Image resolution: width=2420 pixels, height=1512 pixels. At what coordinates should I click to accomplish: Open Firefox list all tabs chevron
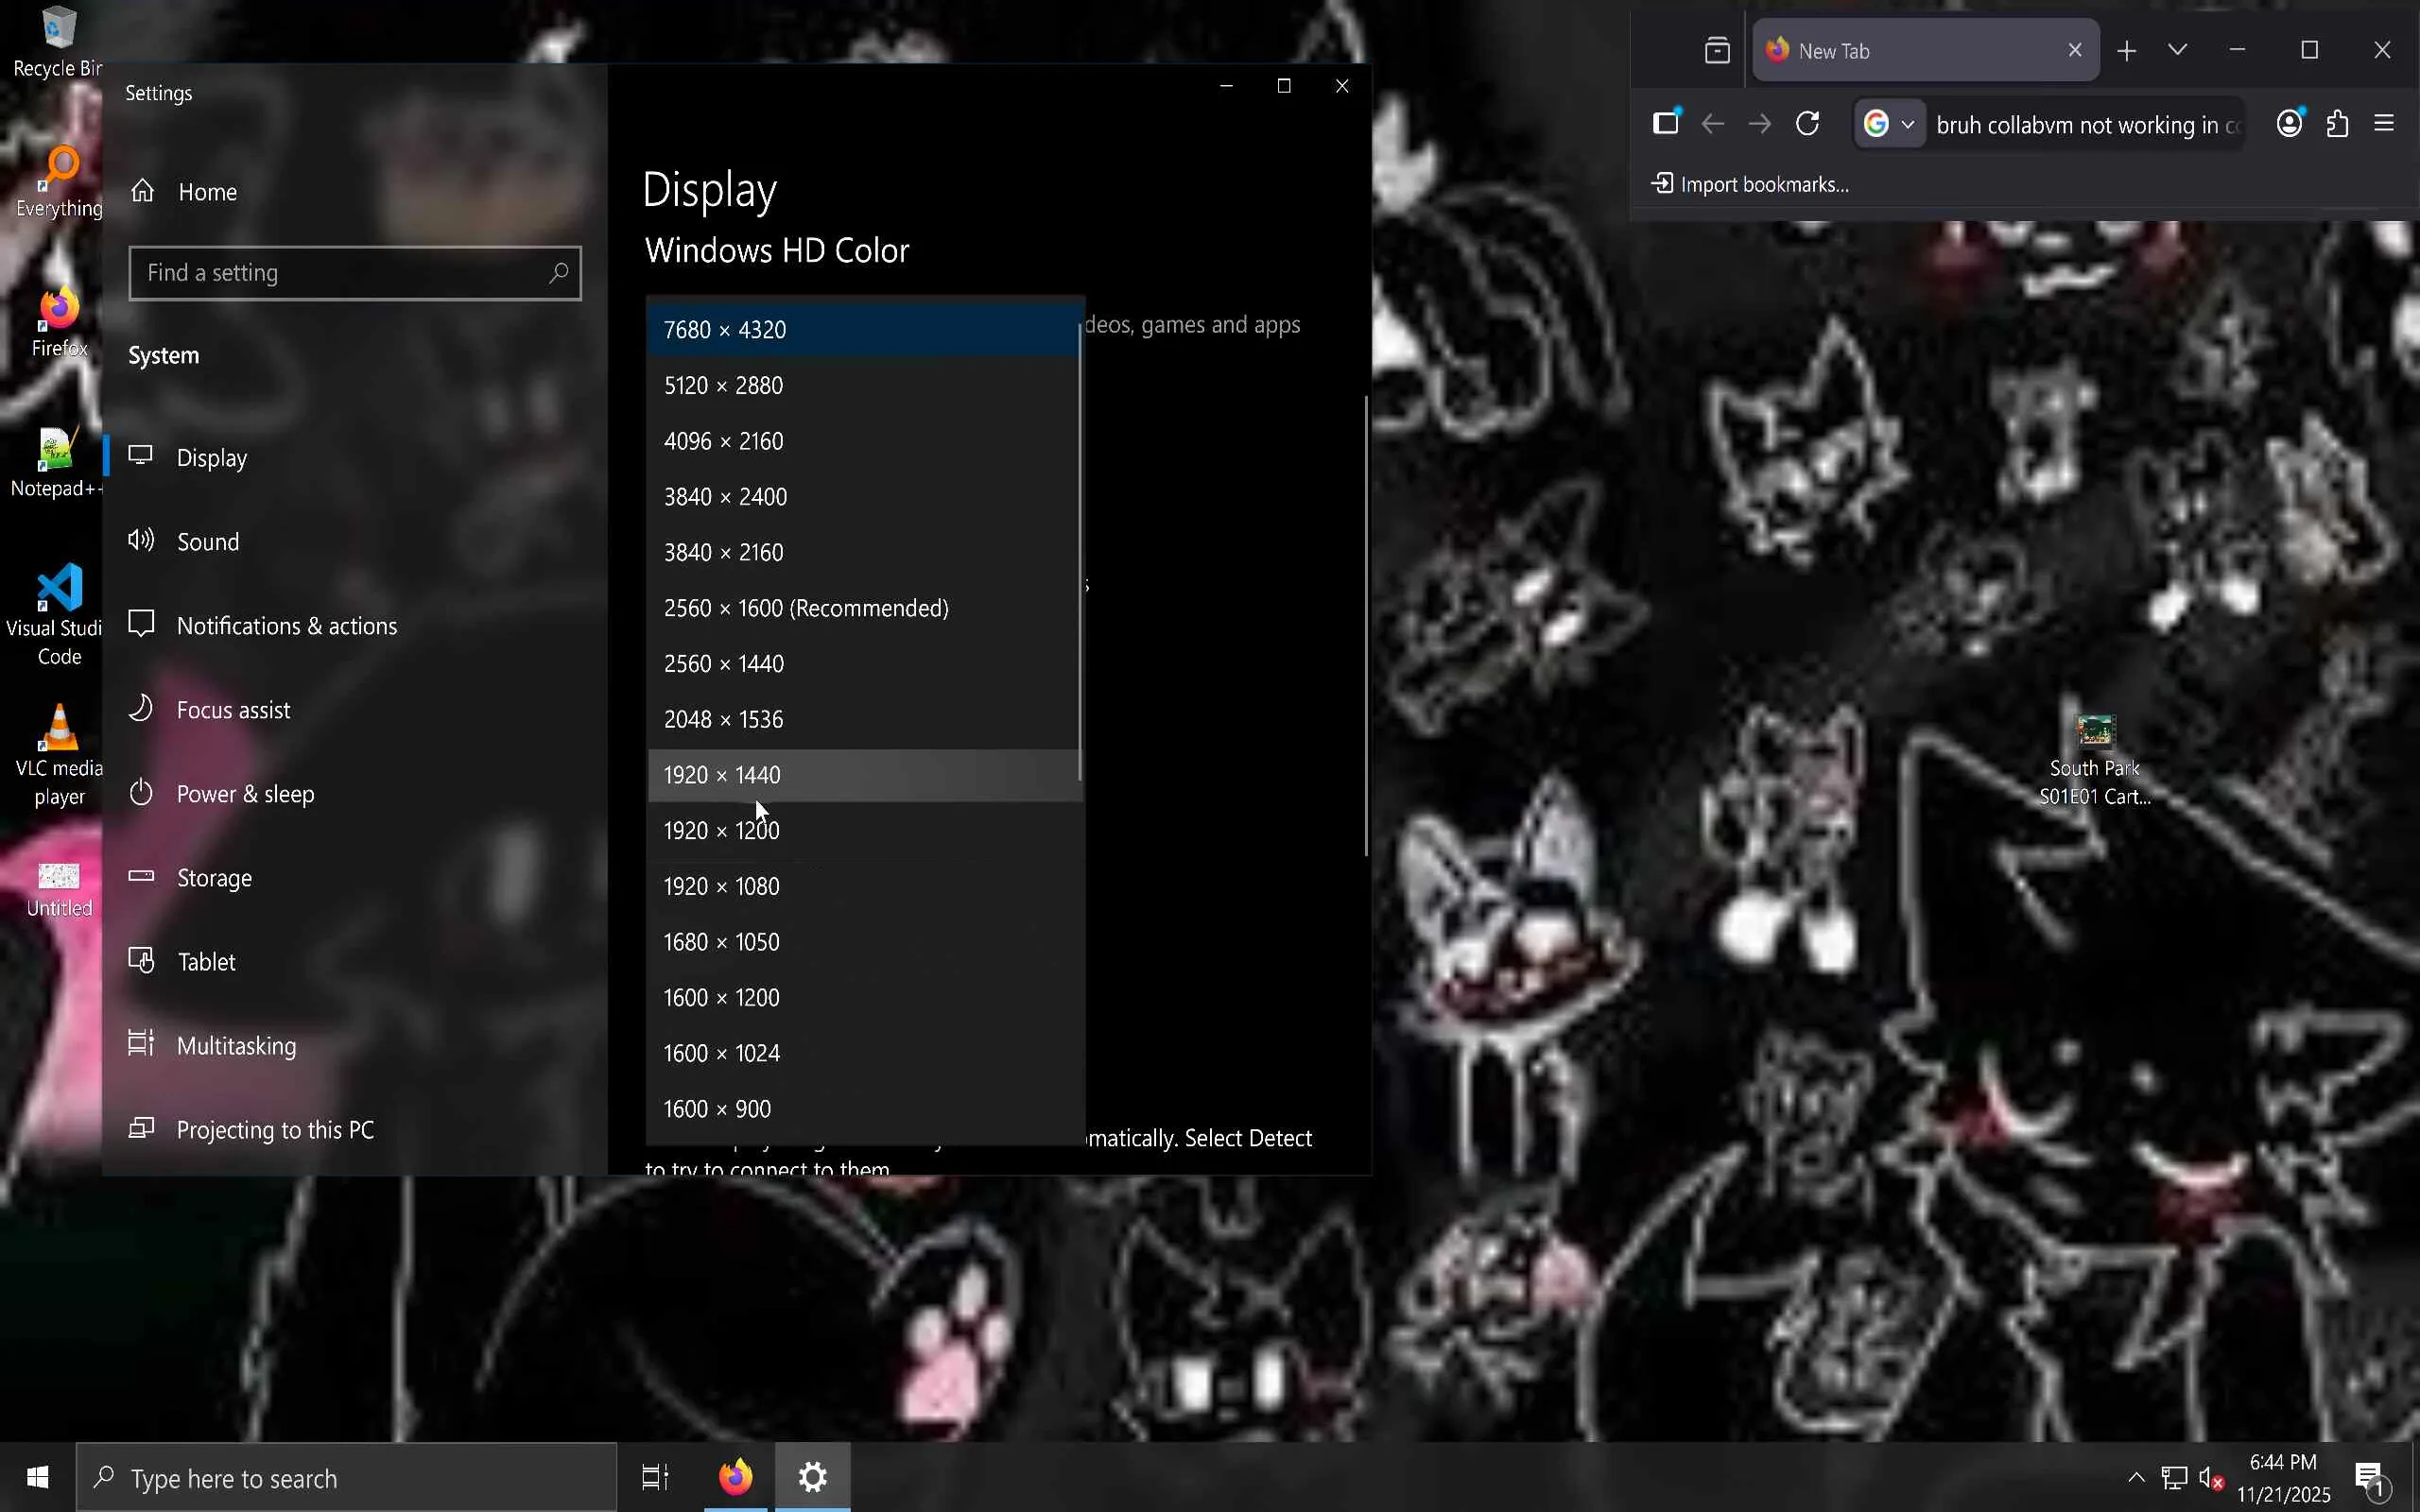pos(2177,50)
